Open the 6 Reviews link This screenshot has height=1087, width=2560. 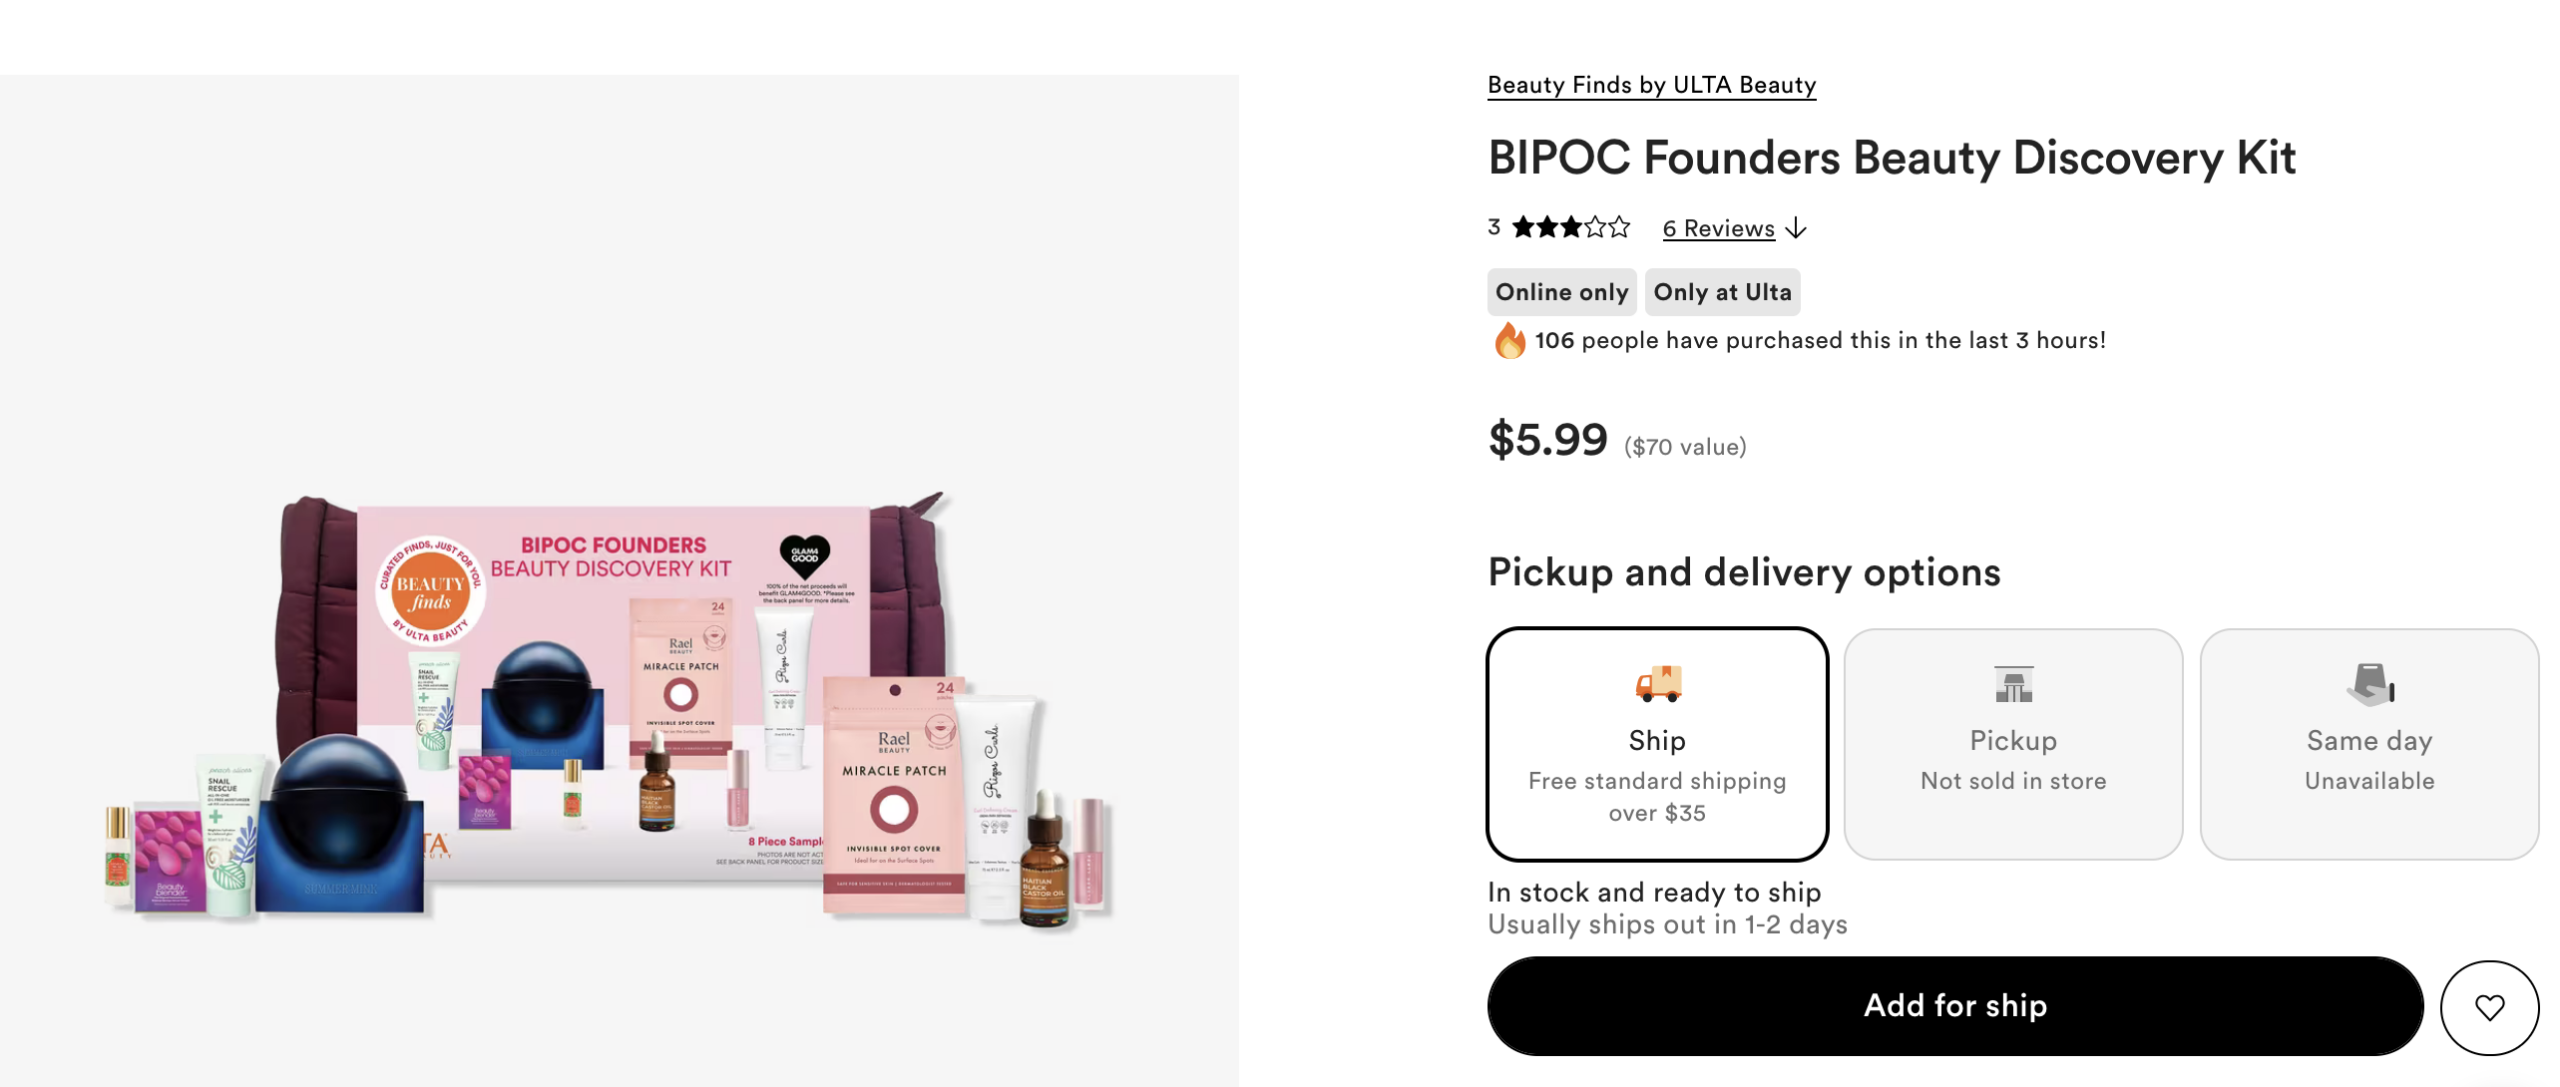point(1718,229)
